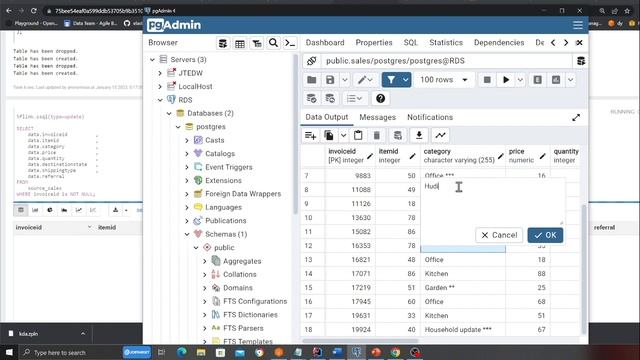
Task: Execute query with the play button
Action: click(x=506, y=80)
